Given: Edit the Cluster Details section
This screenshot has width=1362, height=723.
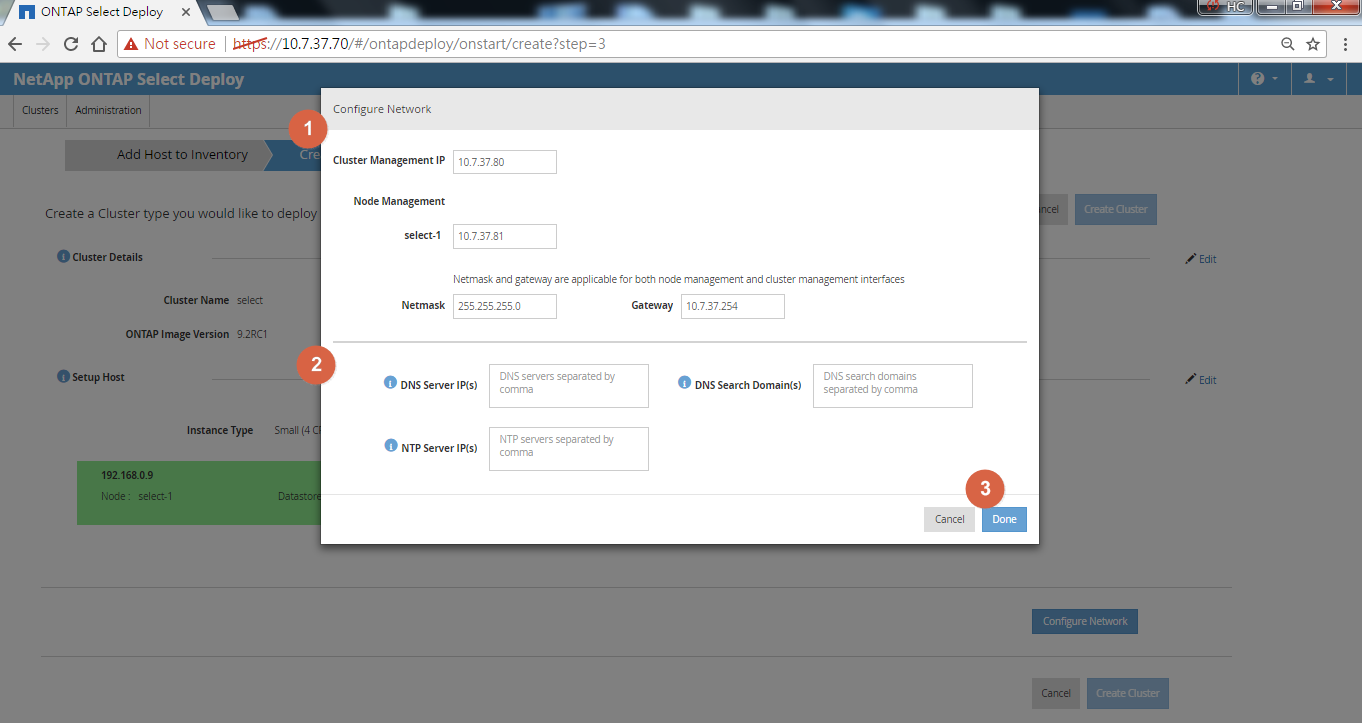Looking at the screenshot, I should [x=1201, y=259].
